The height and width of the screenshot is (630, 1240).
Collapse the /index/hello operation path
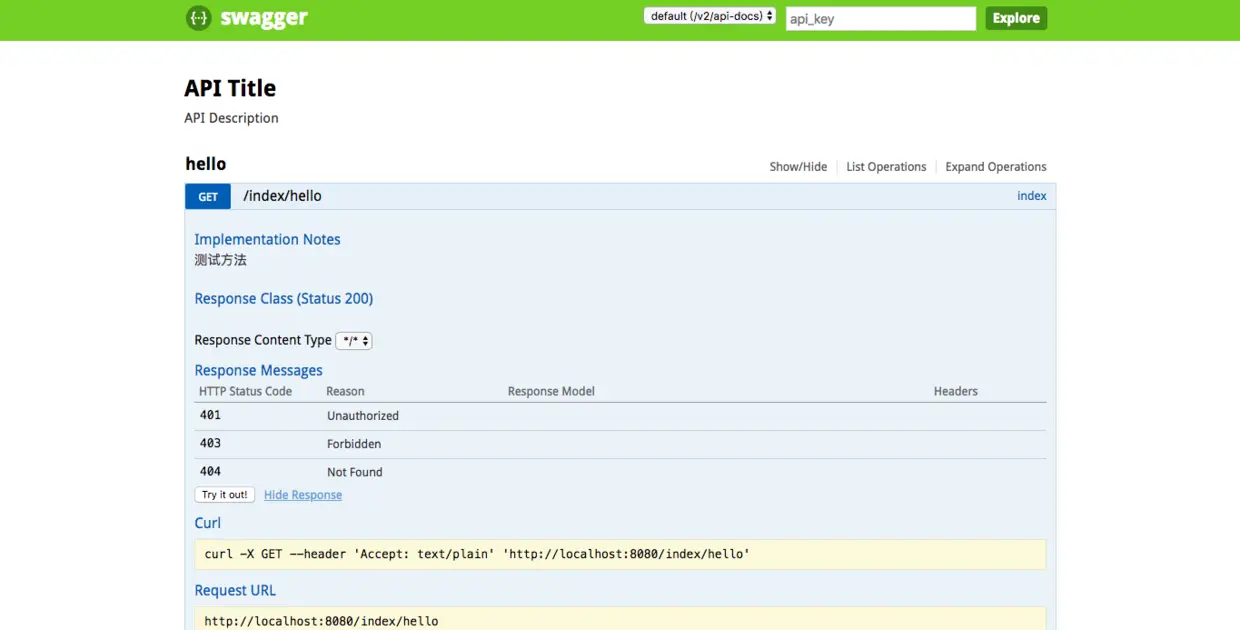[x=283, y=196]
